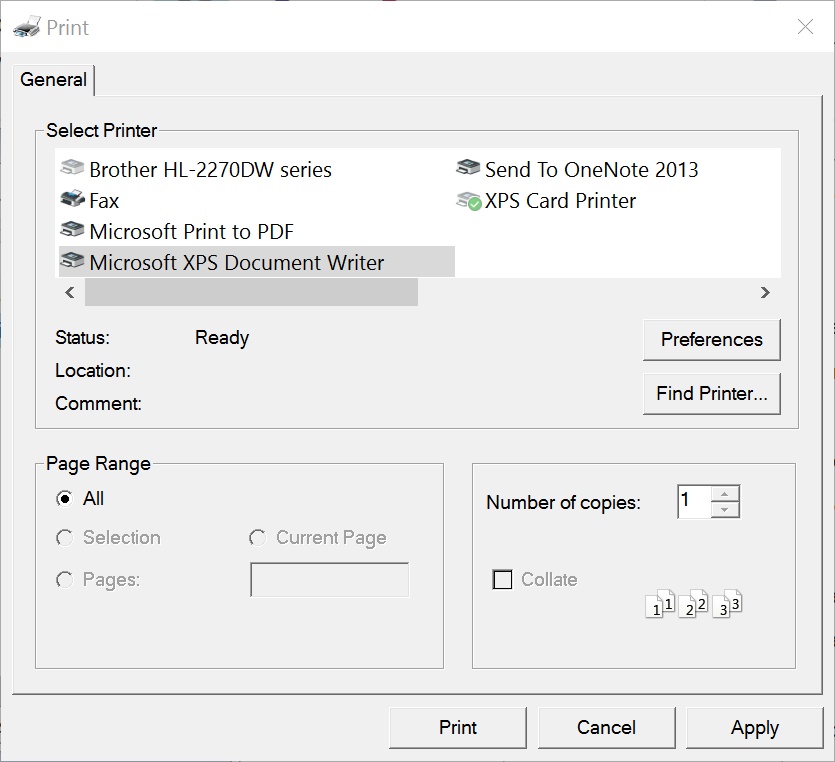Click the Microsoft XPS Document Writer icon
Screen dimensions: 835x762
coord(72,260)
